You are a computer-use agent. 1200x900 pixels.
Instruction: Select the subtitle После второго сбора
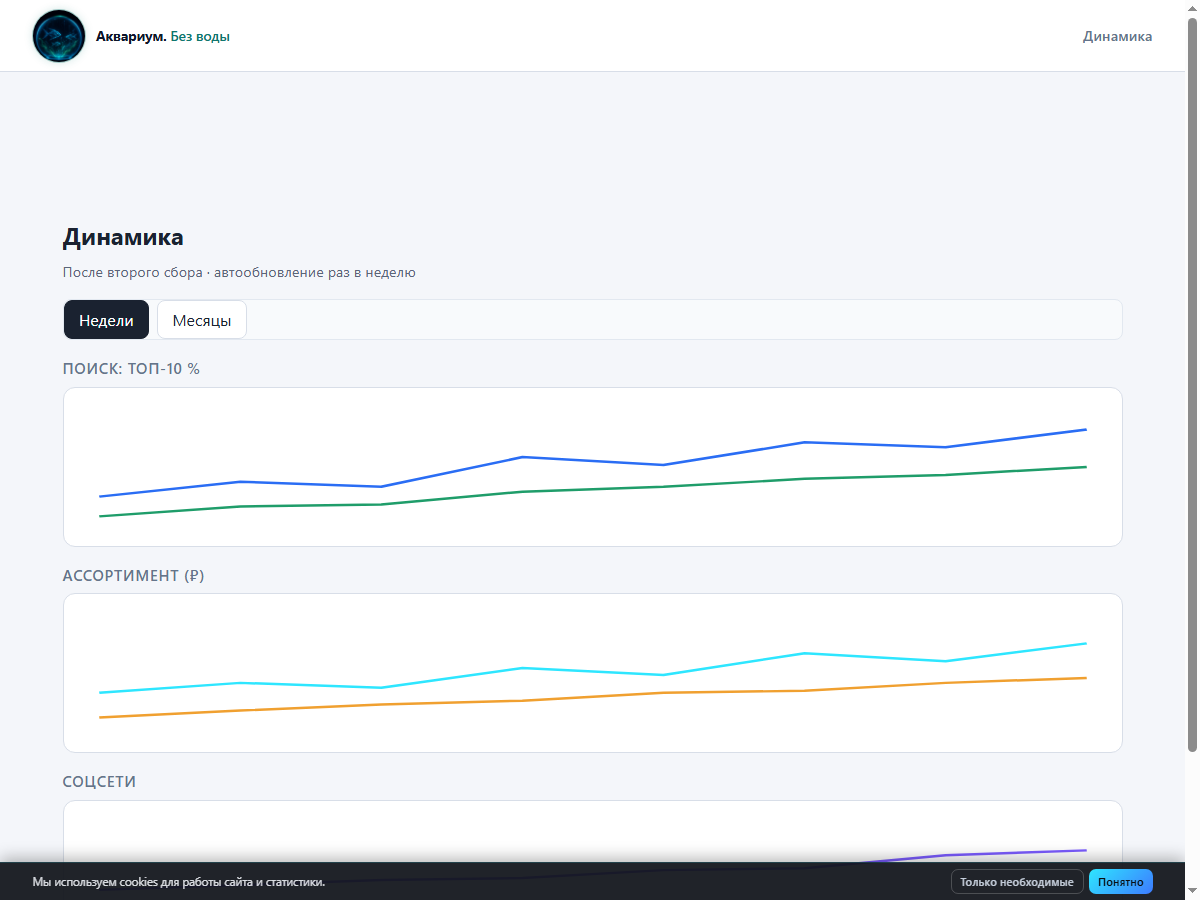click(239, 272)
